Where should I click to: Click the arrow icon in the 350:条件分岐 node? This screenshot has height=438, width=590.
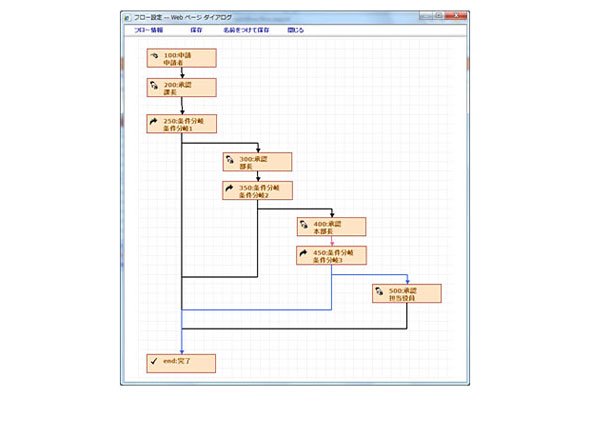229,188
